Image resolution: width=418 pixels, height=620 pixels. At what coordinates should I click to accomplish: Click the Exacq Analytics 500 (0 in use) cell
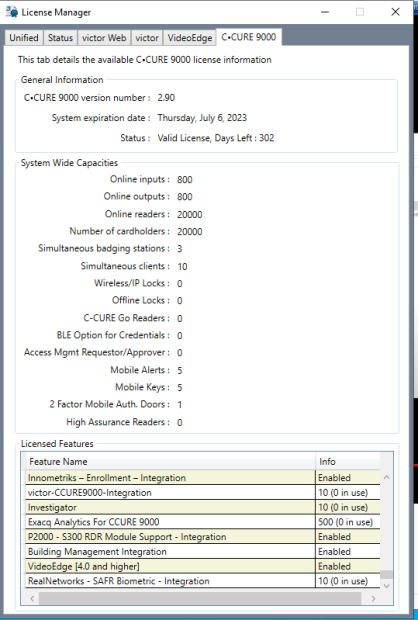(x=348, y=522)
